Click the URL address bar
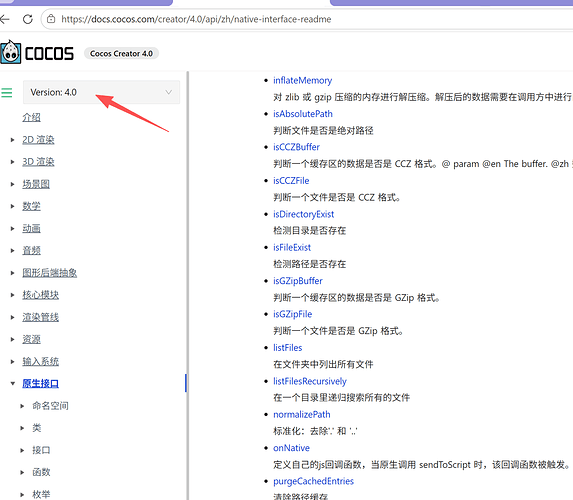 tap(307, 19)
